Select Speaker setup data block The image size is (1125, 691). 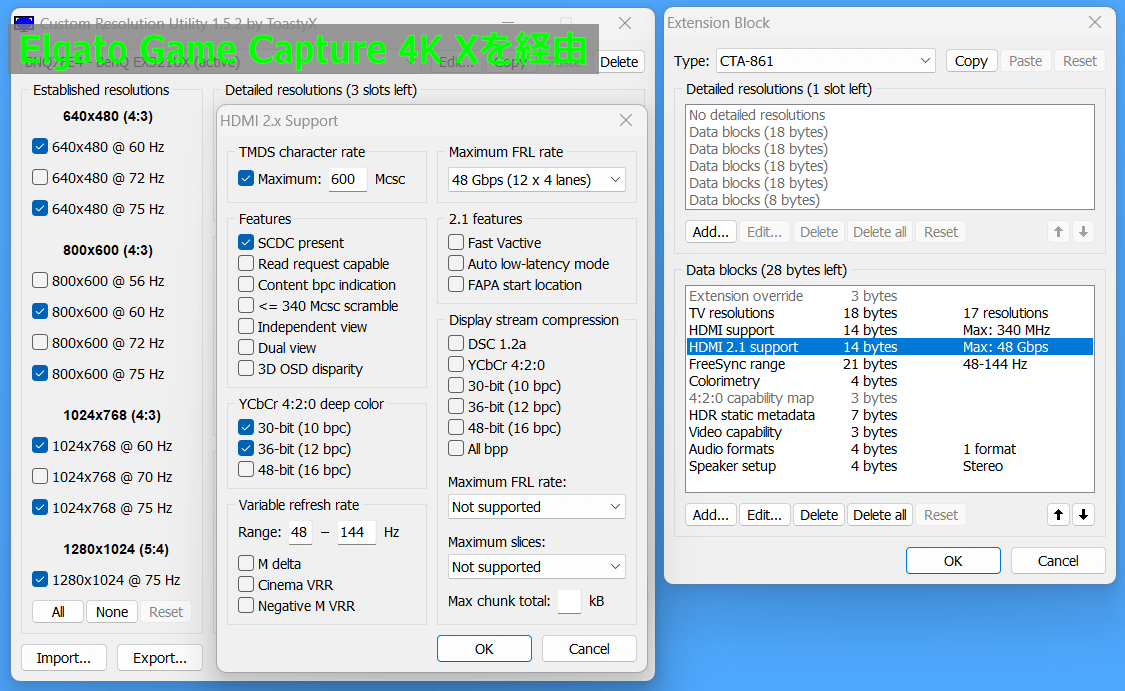point(890,466)
